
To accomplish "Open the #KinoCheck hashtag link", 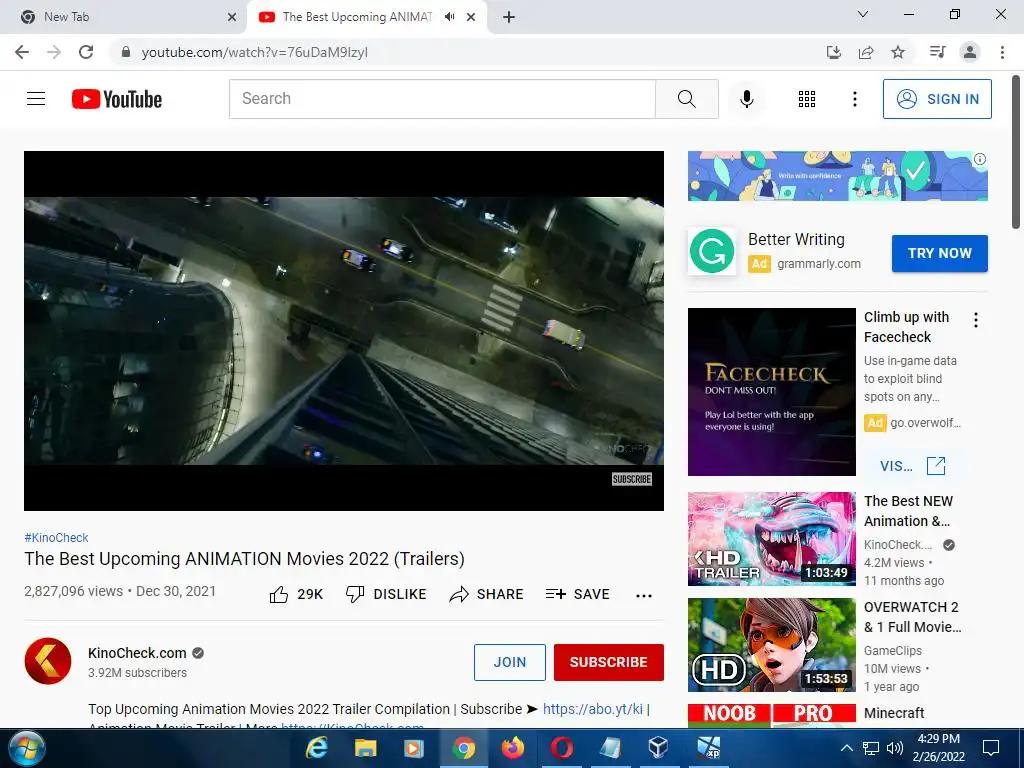I will coord(56,537).
